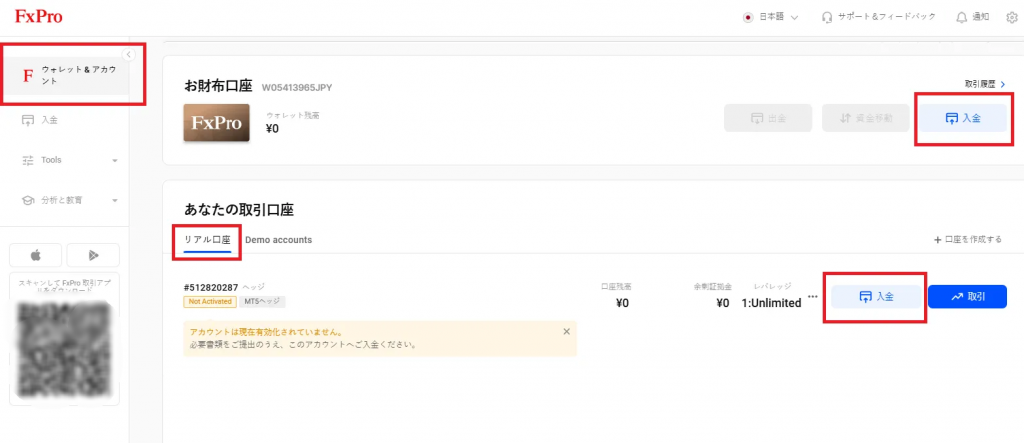Click the Japan flag icon in header

[x=748, y=18]
